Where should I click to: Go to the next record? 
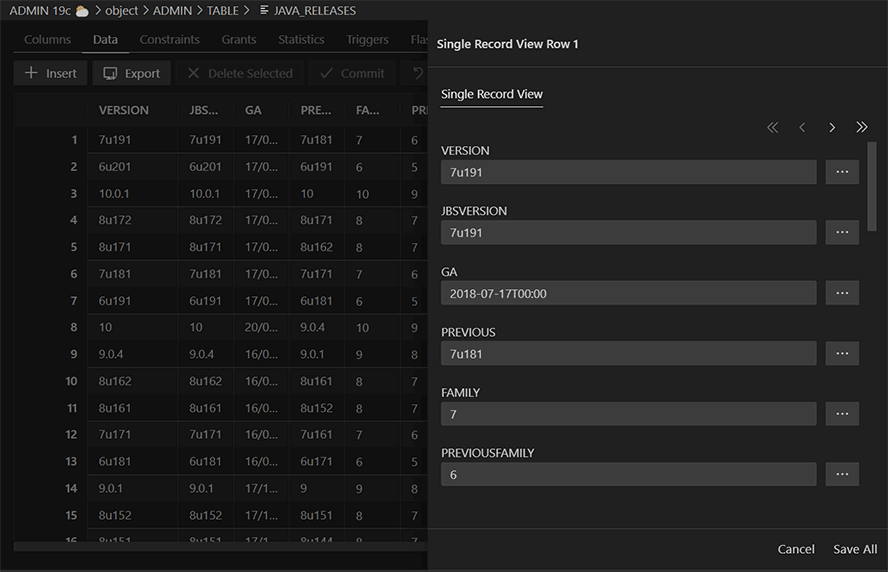coord(832,128)
